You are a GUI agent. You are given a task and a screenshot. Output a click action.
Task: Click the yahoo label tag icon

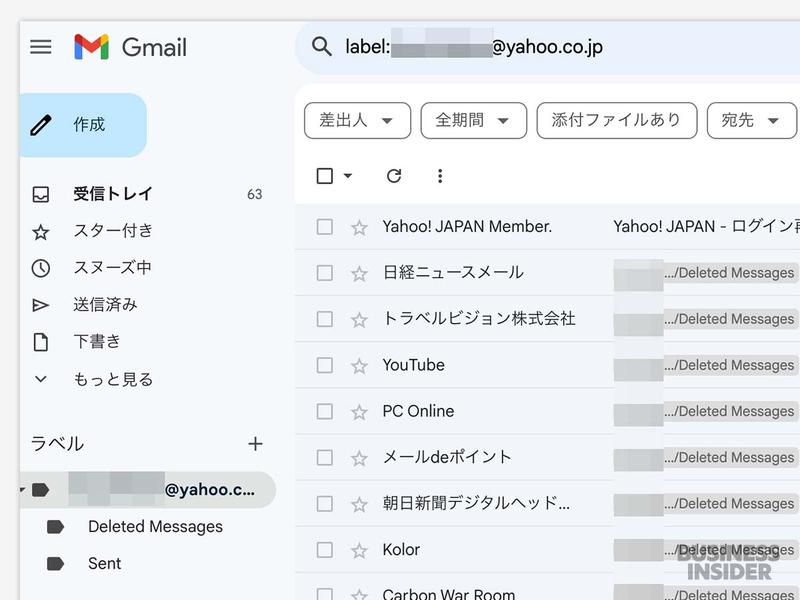(41, 490)
